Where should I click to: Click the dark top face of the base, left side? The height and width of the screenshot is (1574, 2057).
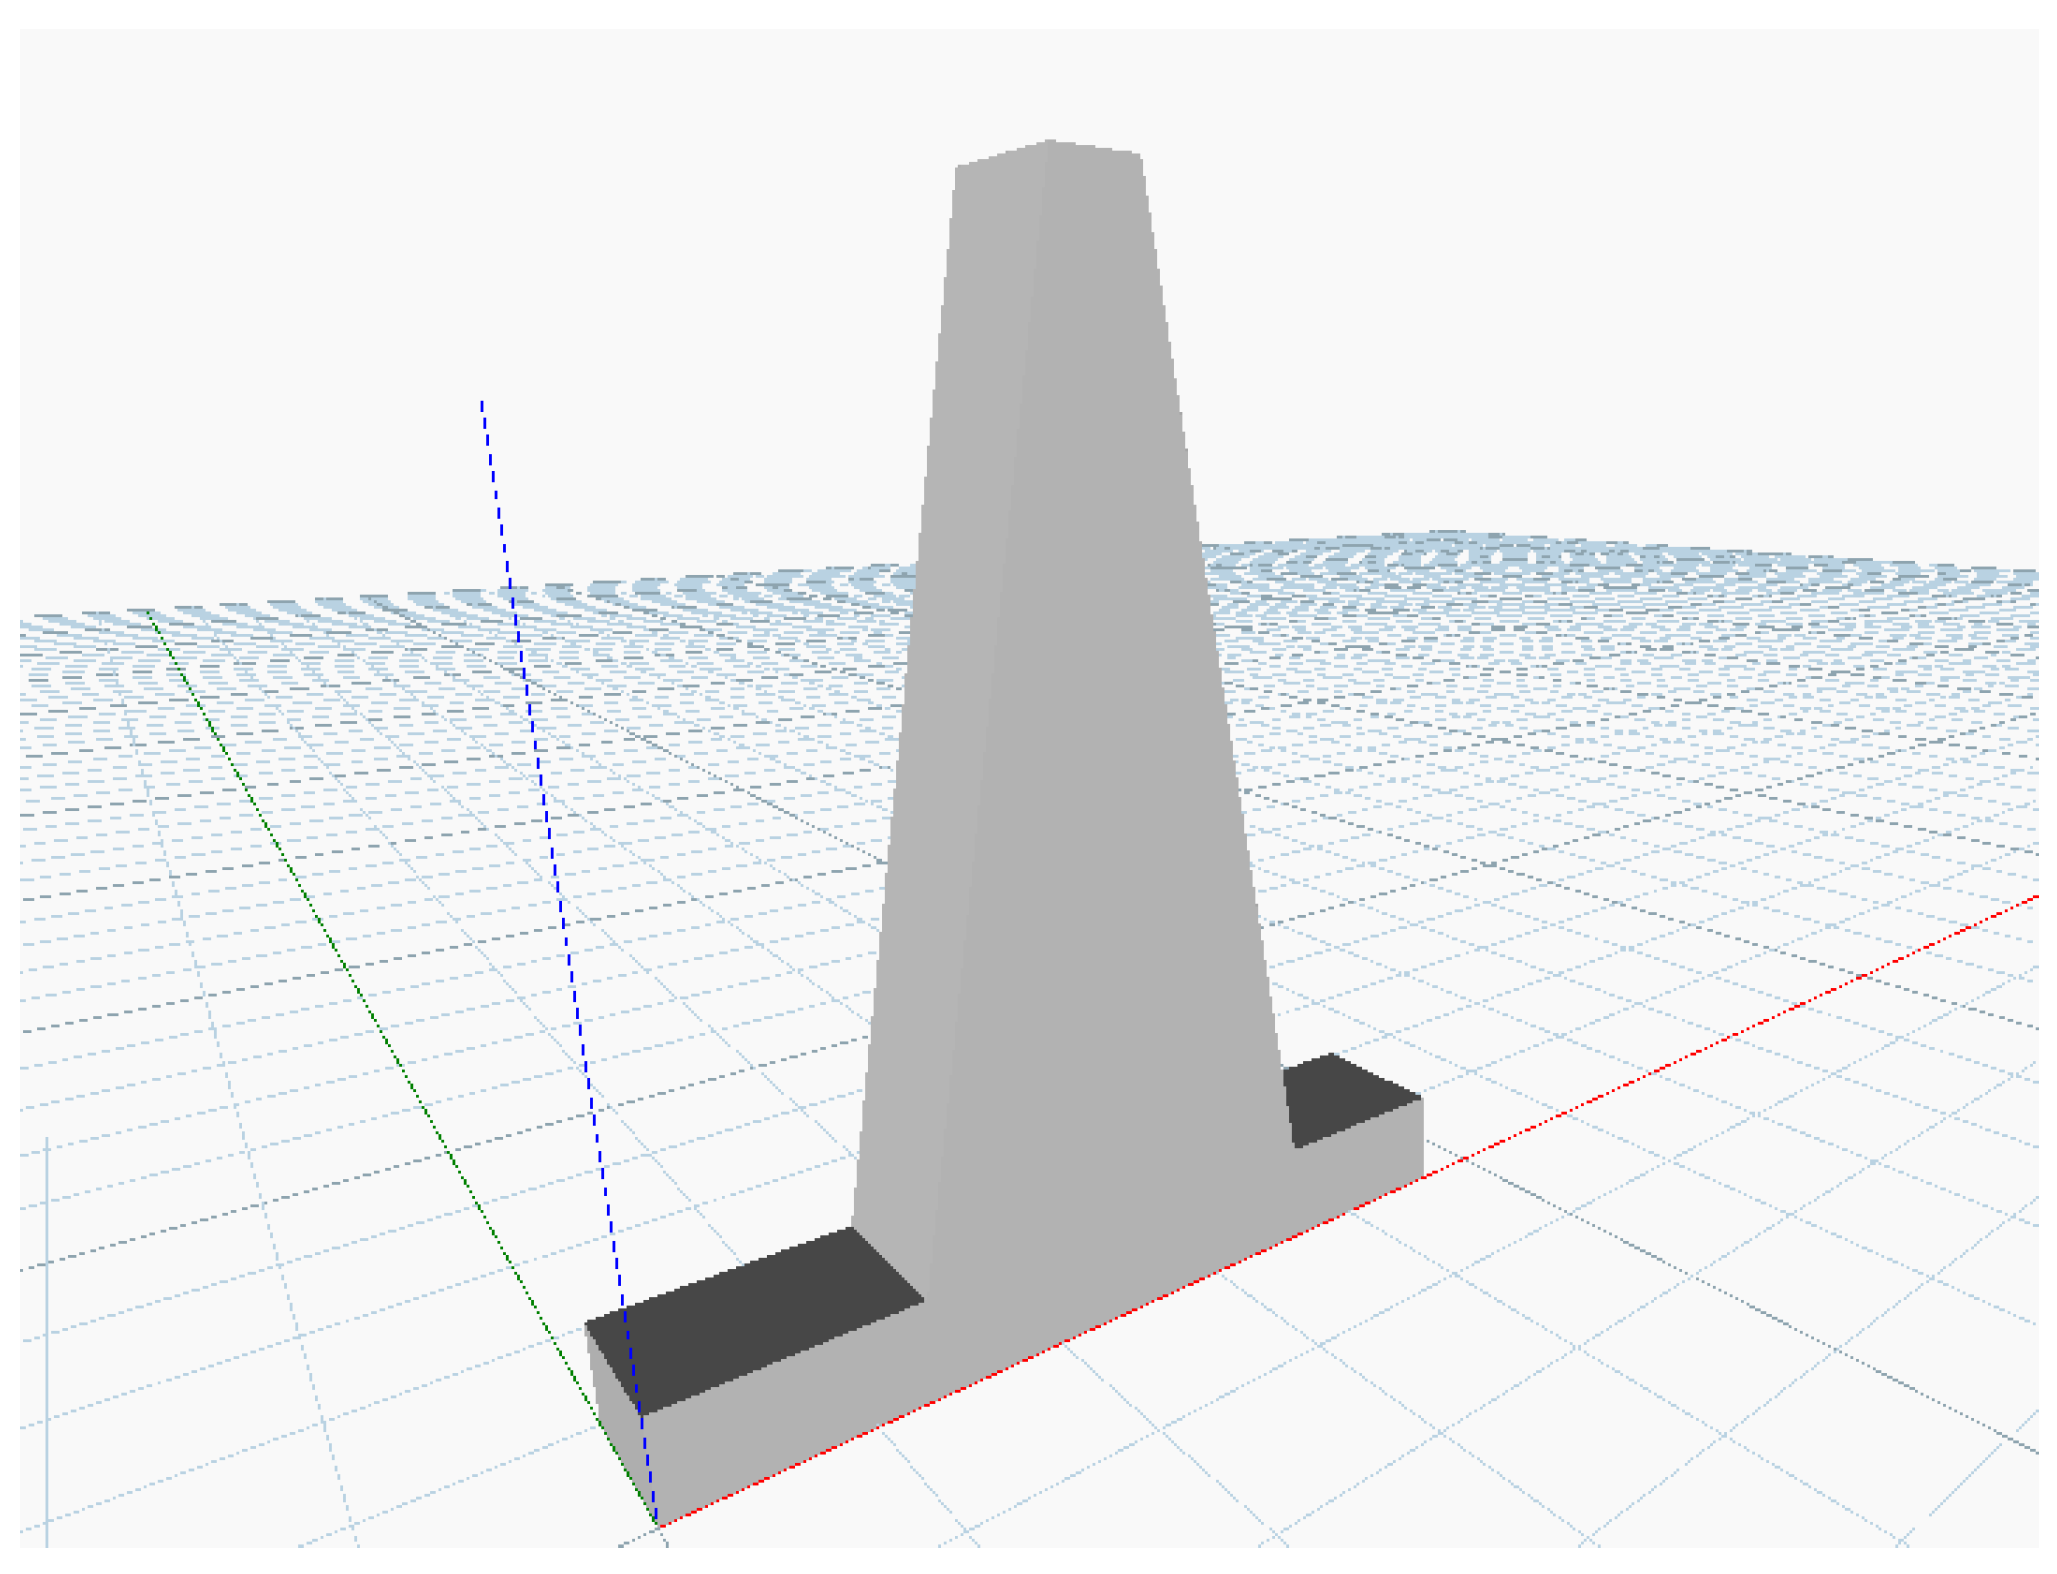click(x=750, y=1318)
